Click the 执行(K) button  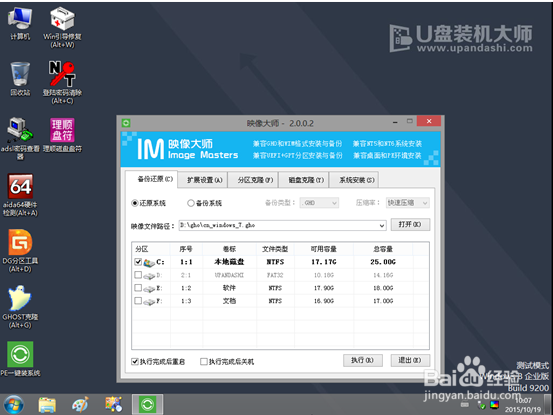click(363, 360)
